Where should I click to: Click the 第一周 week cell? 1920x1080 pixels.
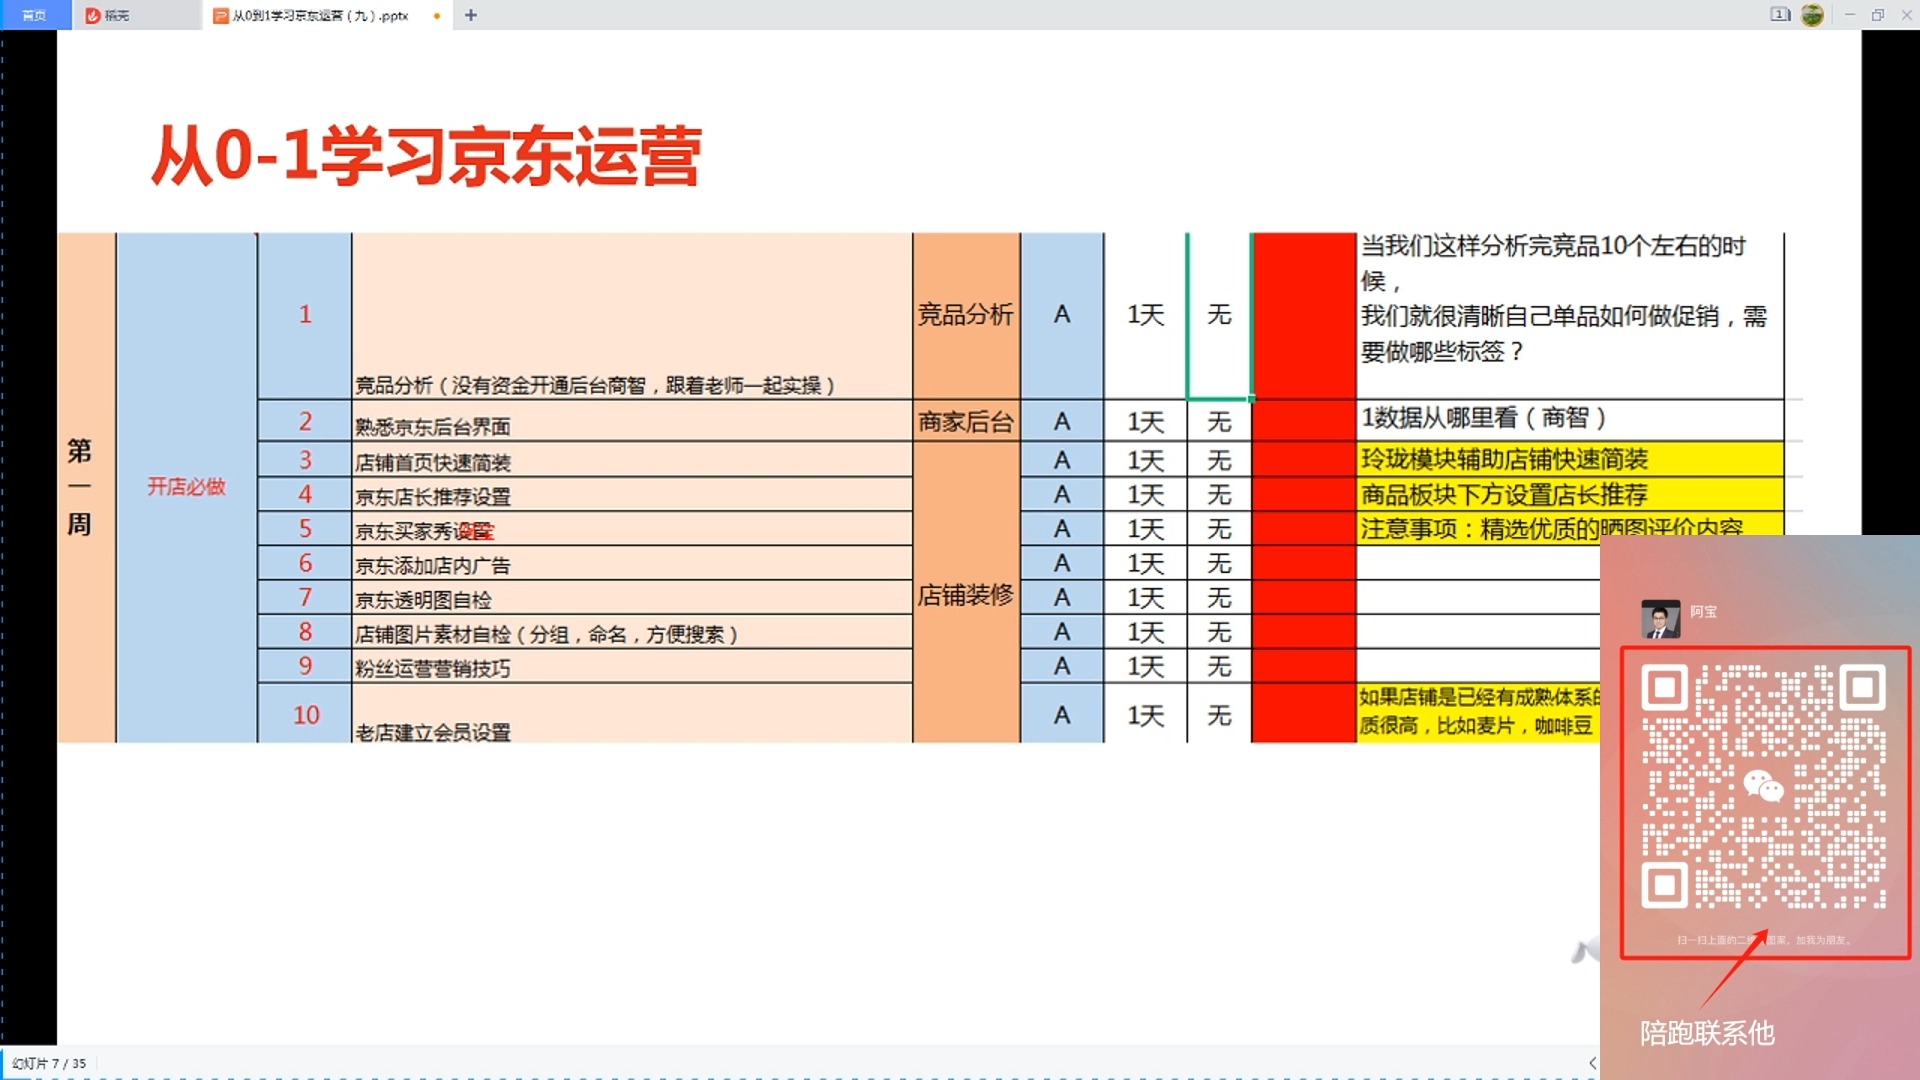click(86, 488)
